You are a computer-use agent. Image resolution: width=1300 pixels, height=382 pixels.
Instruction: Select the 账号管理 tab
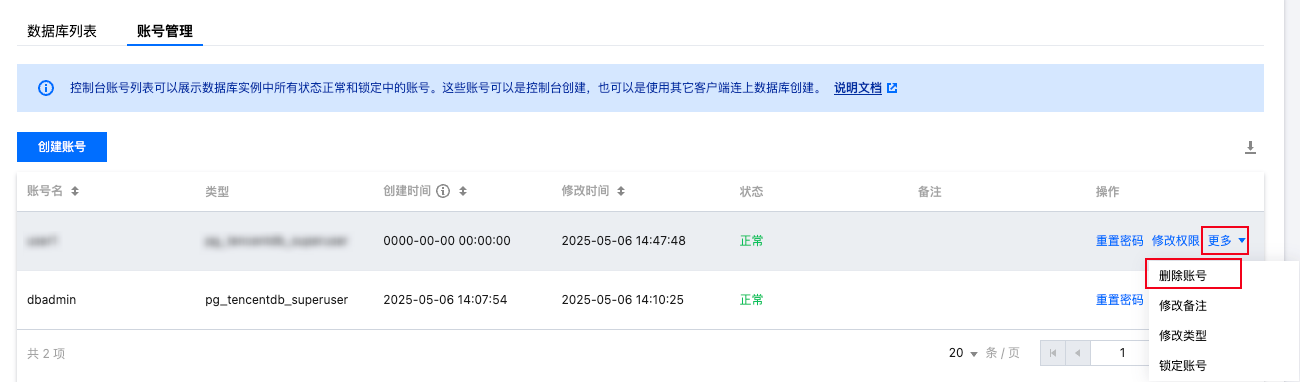click(165, 30)
